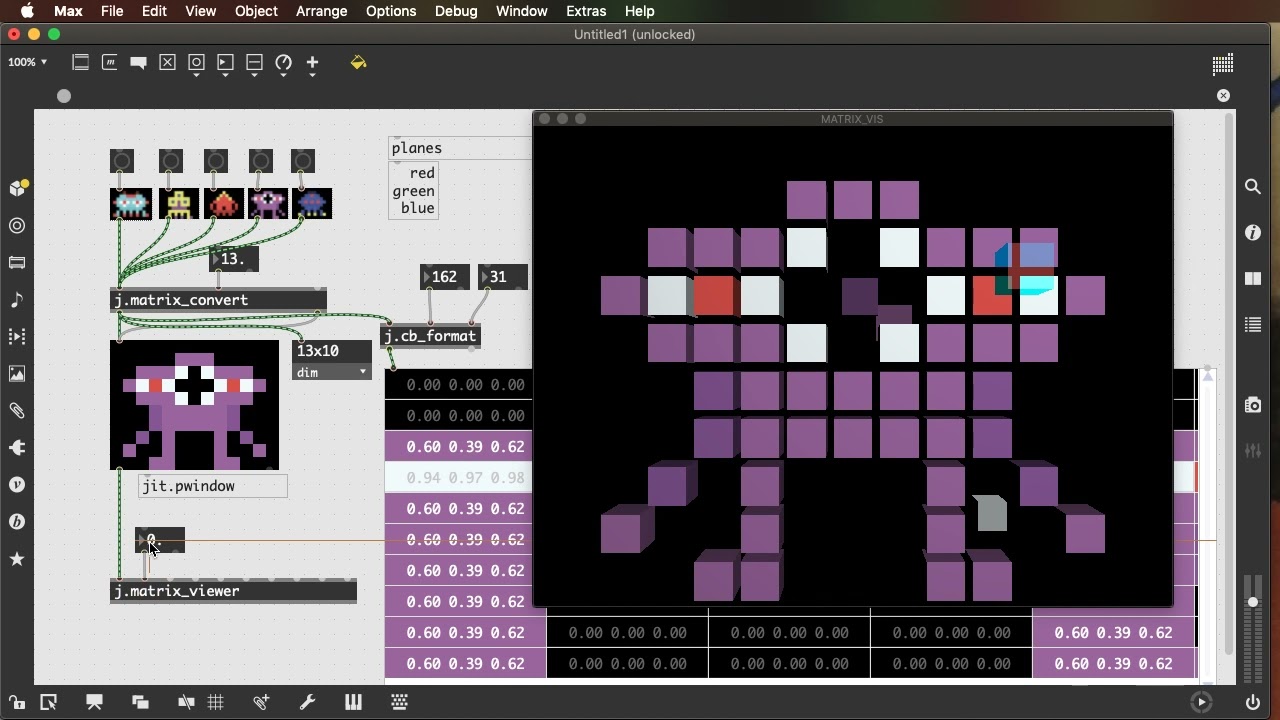Click the 13x10 message box
The width and height of the screenshot is (1280, 720).
(332, 351)
